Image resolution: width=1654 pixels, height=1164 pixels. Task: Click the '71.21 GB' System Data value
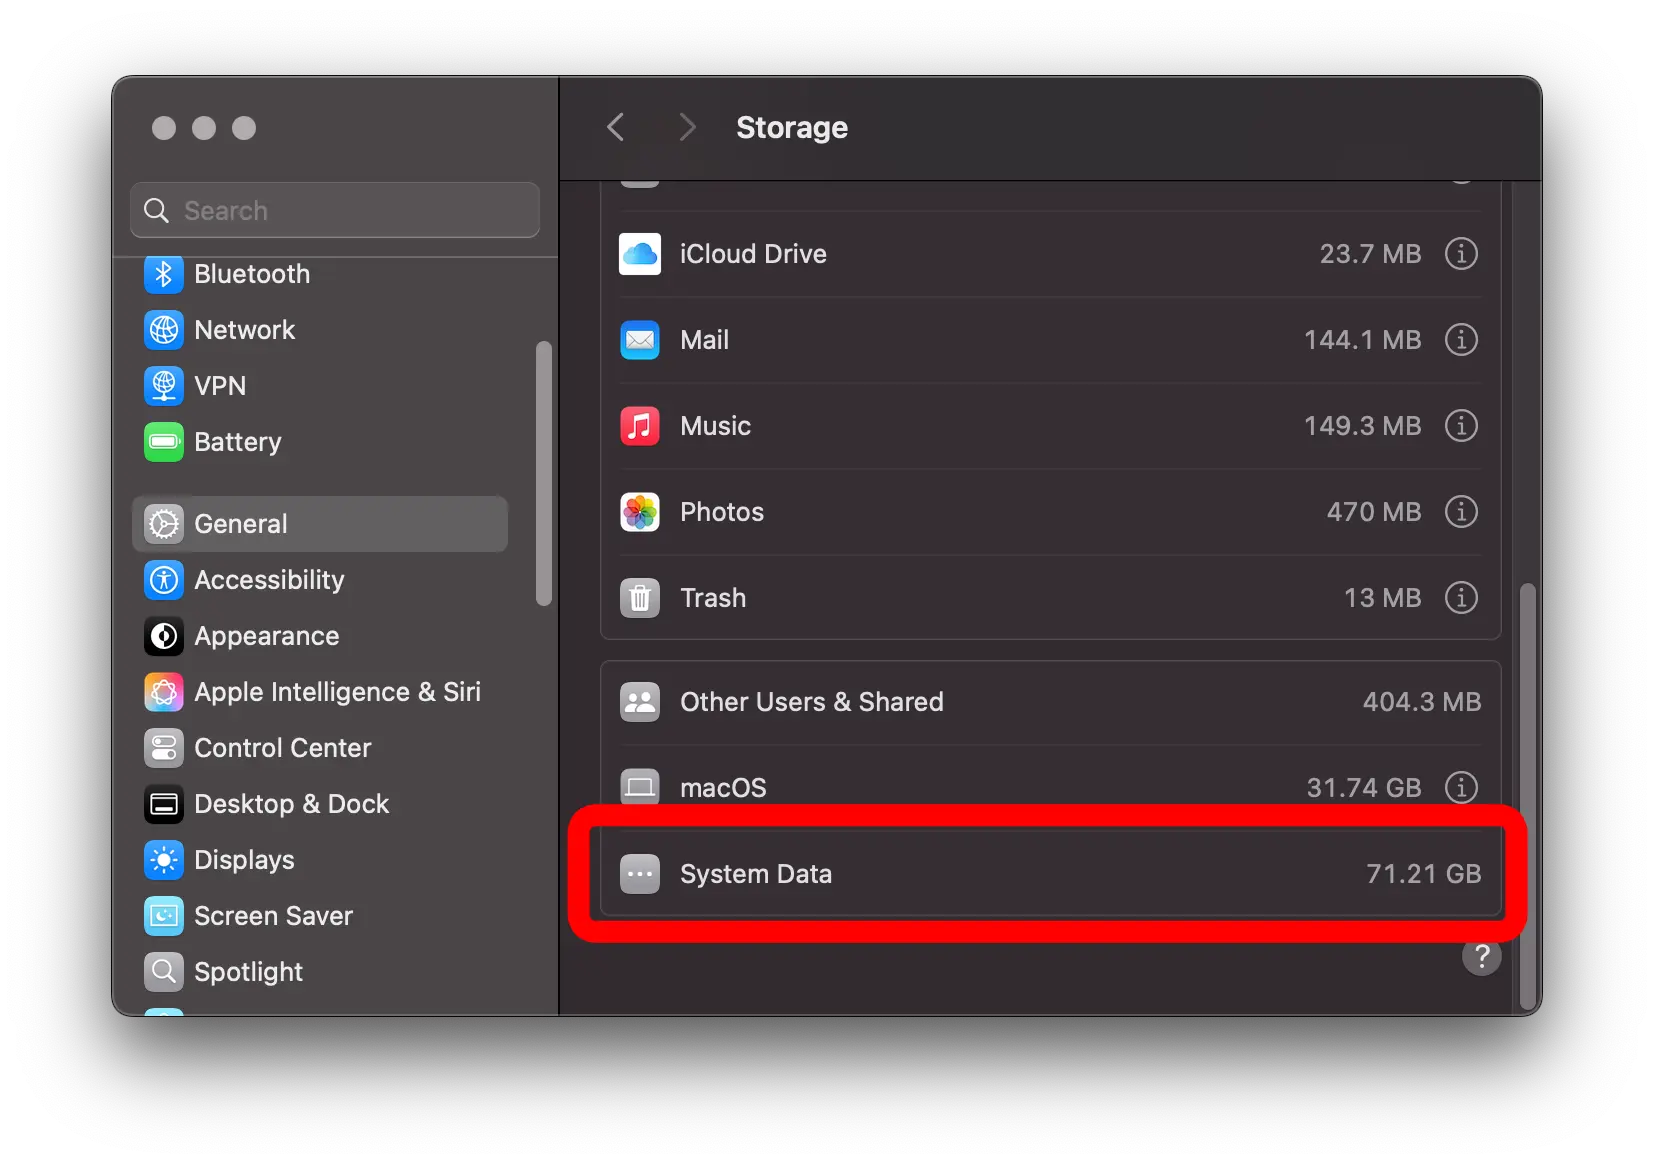pyautogui.click(x=1424, y=874)
